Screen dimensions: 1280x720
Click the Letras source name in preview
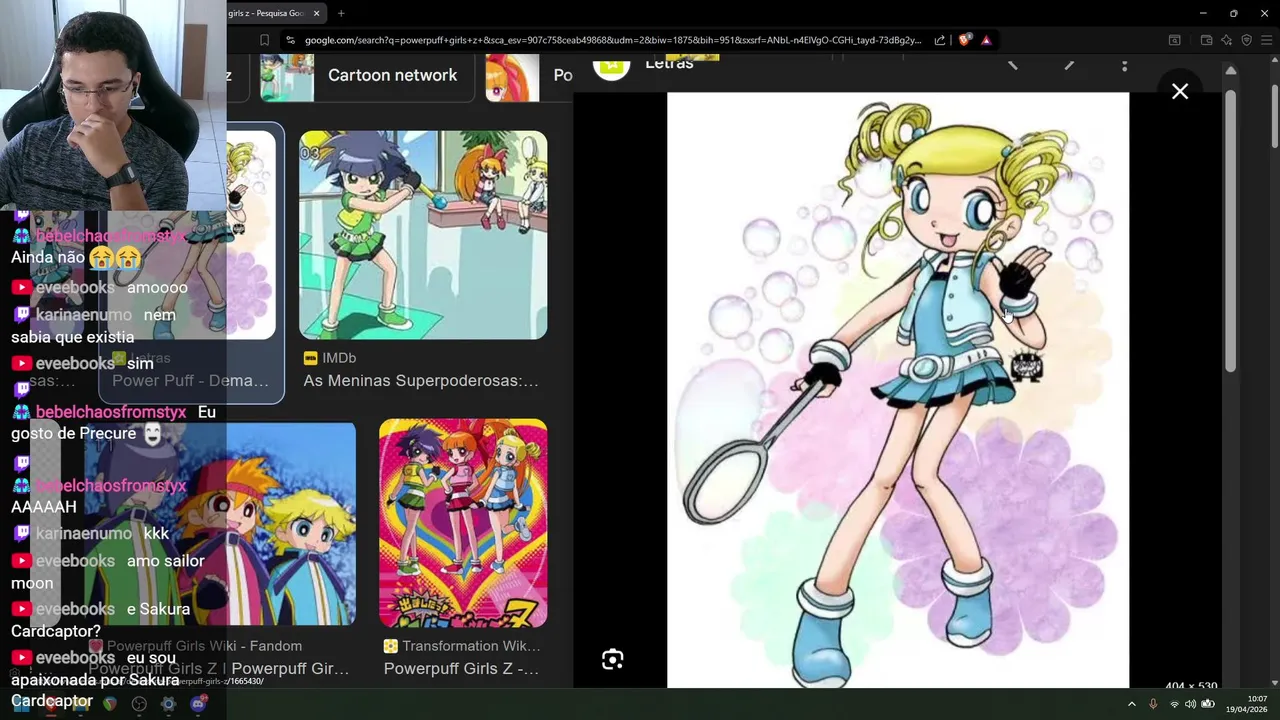click(x=669, y=63)
